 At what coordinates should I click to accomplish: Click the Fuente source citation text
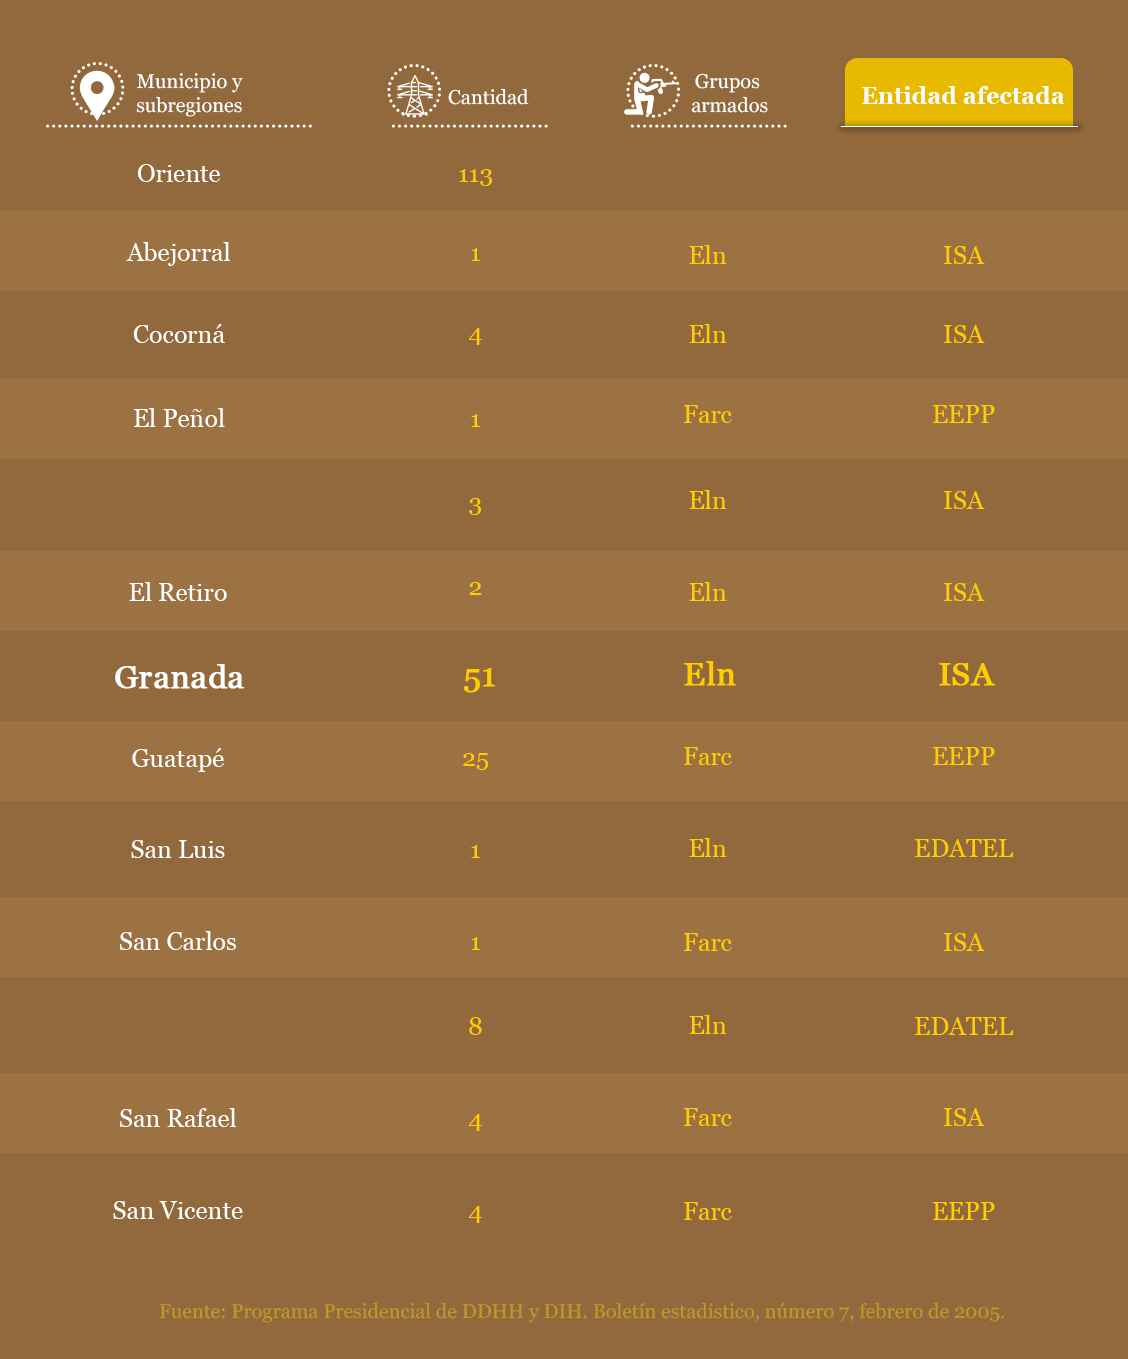582,1311
